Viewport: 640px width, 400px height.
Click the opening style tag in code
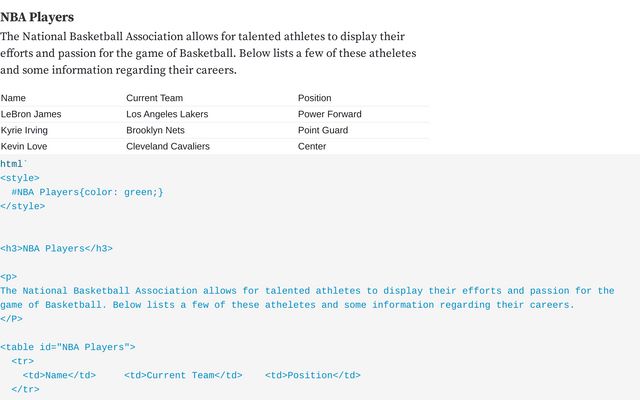(x=20, y=178)
